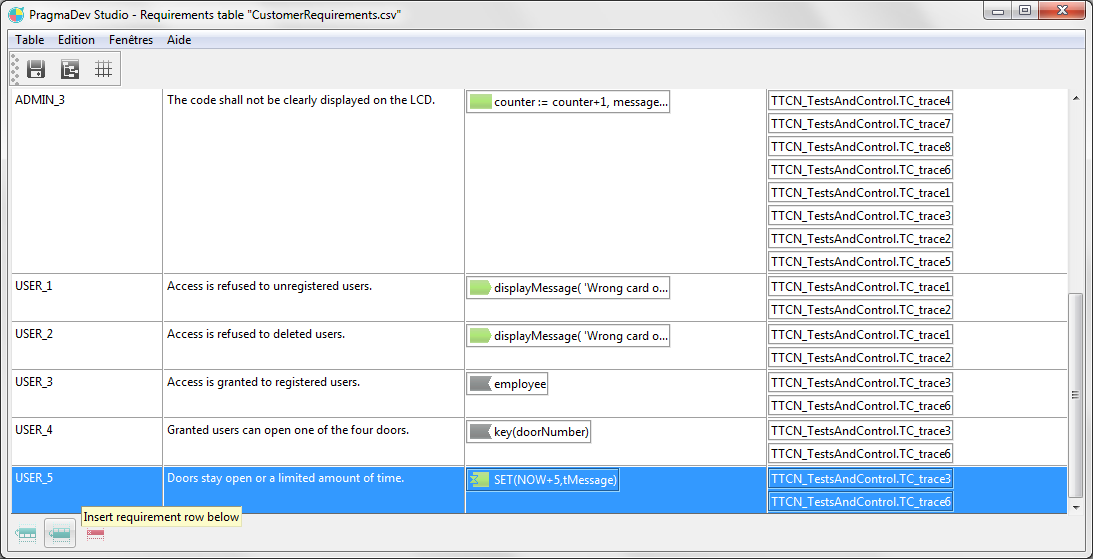The image size is (1093, 559).
Task: Click the green task icon beside counter := counter+1
Action: pos(480,102)
